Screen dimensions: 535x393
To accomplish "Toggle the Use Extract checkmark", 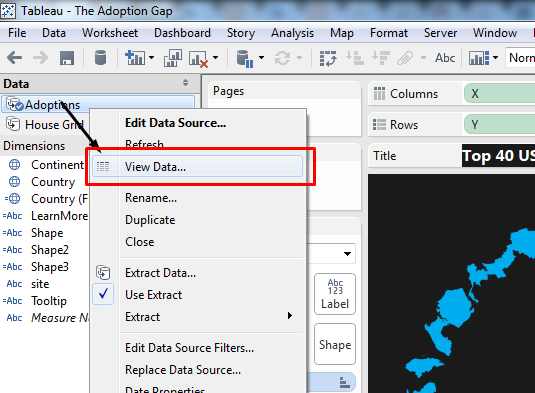I will pos(103,294).
